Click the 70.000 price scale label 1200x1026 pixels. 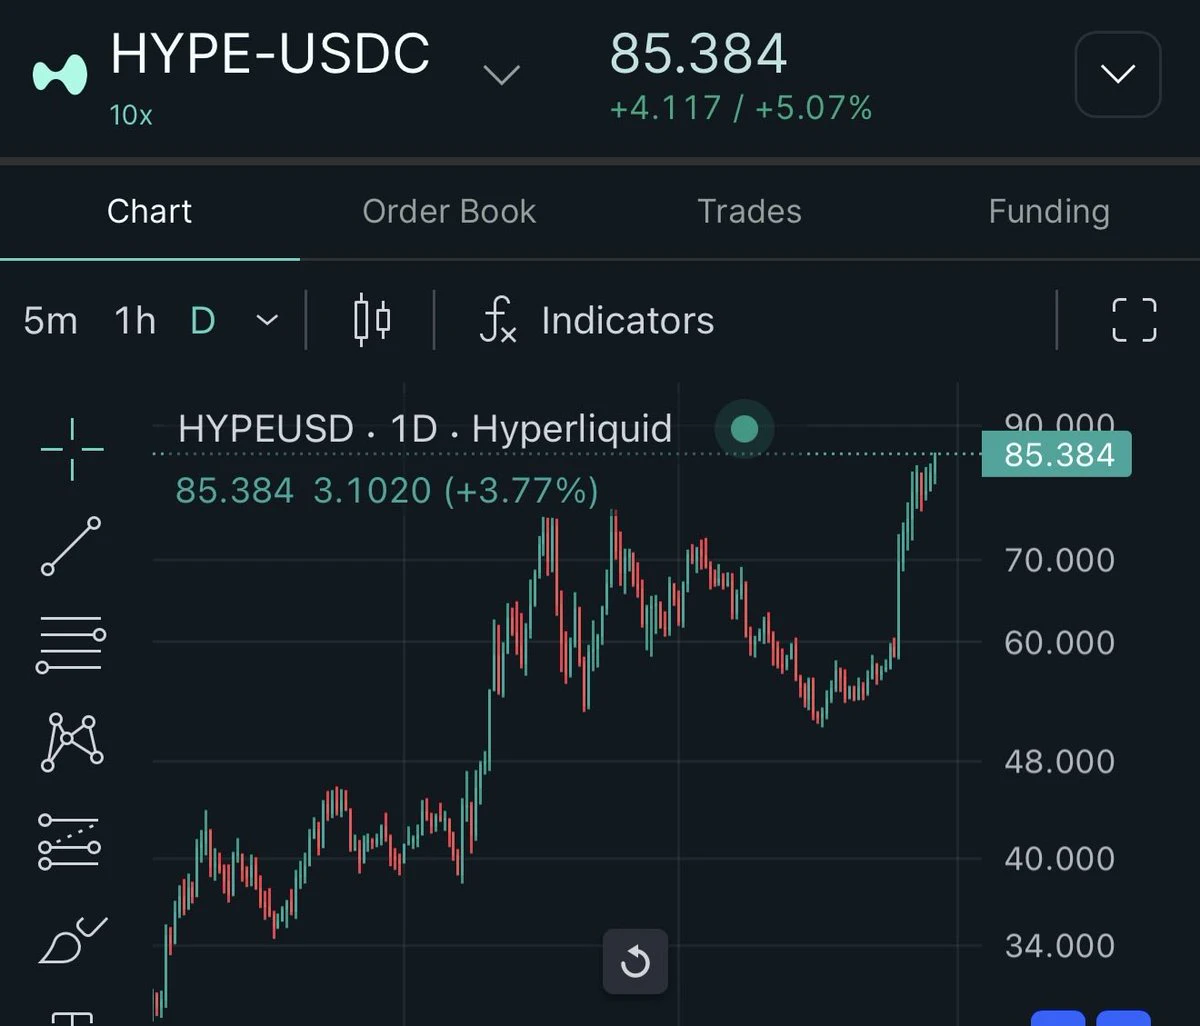pyautogui.click(x=1059, y=560)
